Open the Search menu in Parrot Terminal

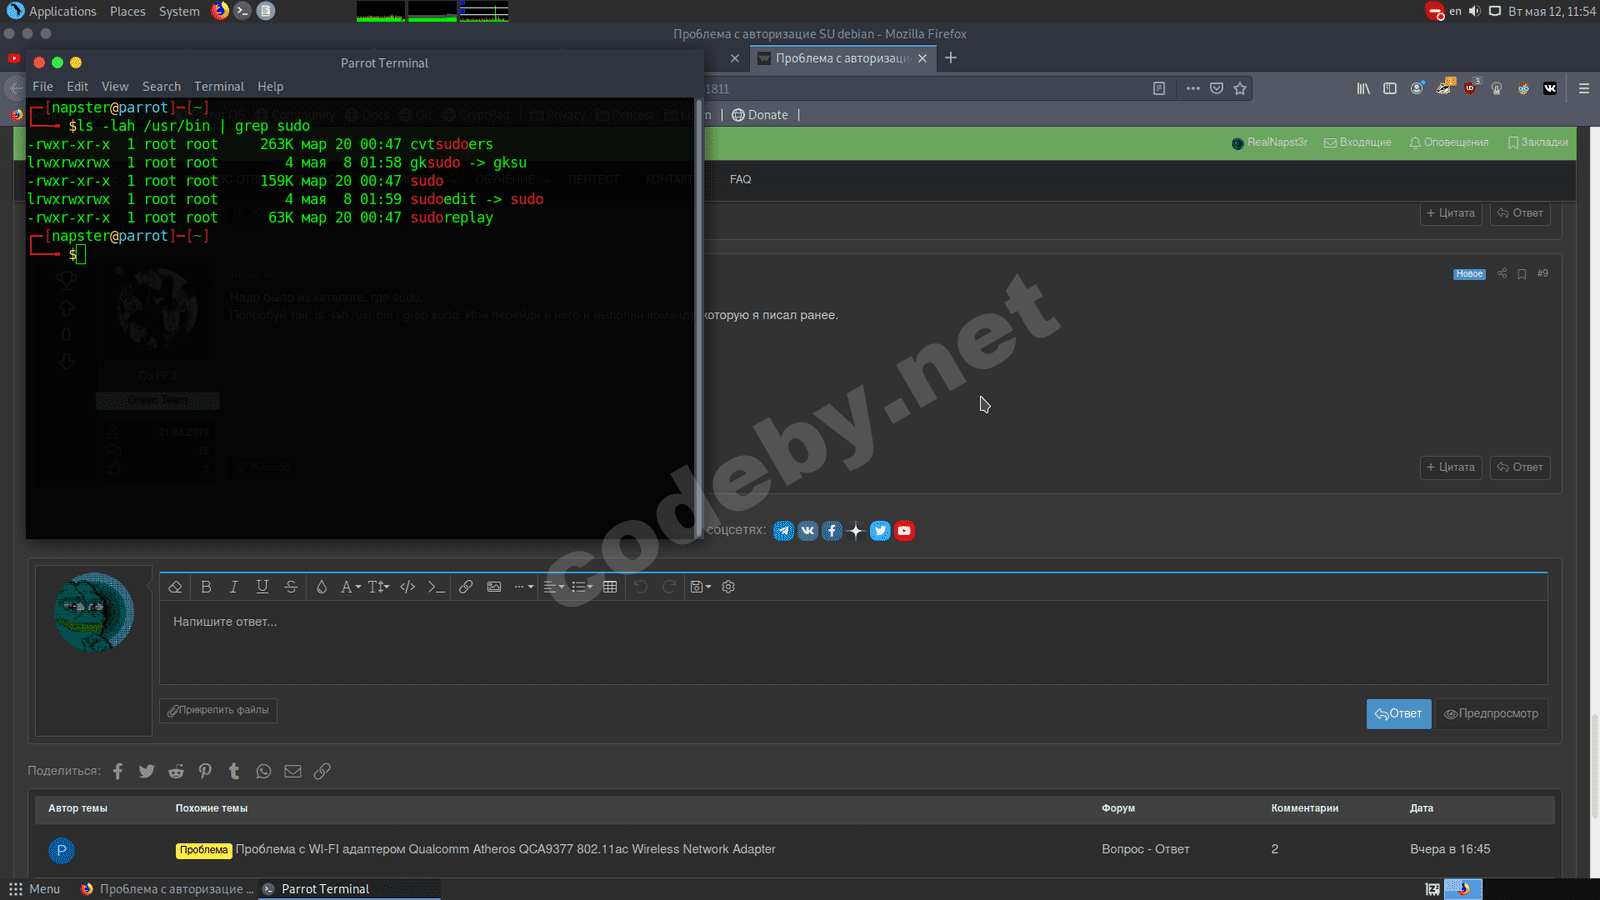[x=161, y=86]
